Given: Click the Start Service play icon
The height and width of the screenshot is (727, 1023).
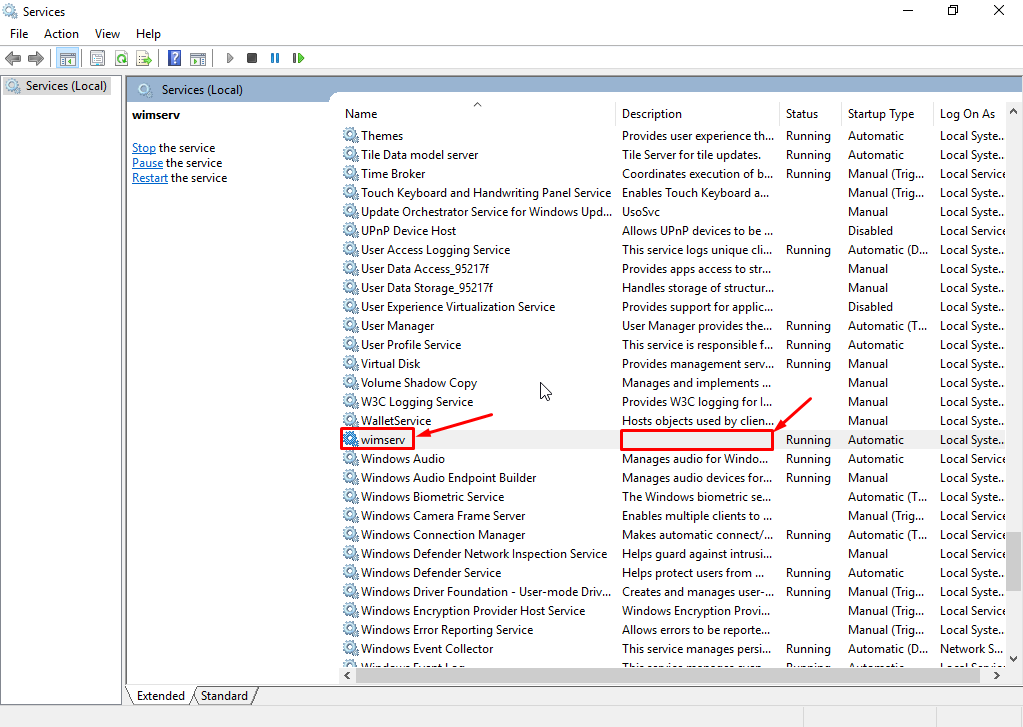Looking at the screenshot, I should point(230,58).
